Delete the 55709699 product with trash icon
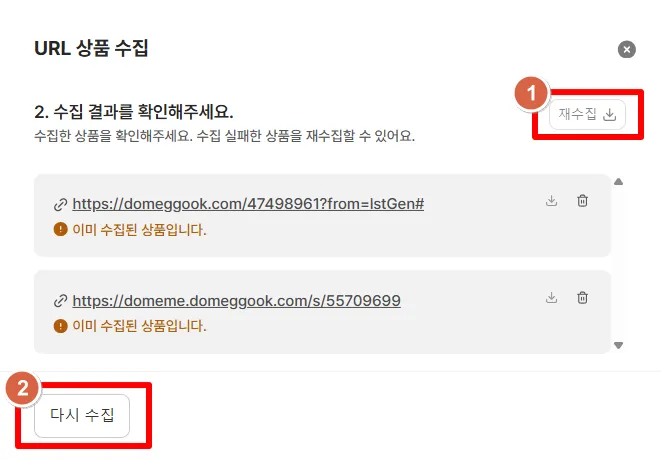Viewport: 661px width, 460px height. [582, 298]
